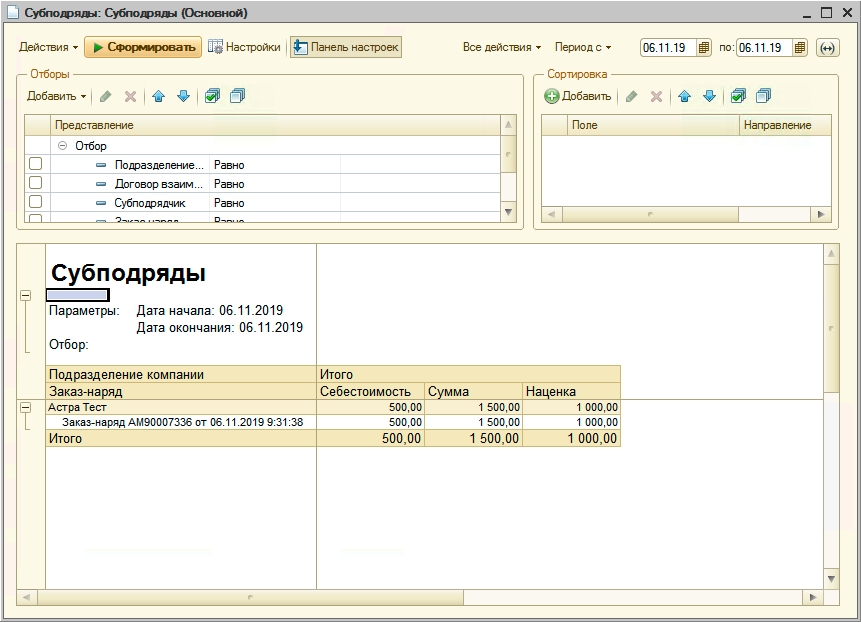Click Итого total row label
Screen dimensions: 861x622
pos(65,439)
